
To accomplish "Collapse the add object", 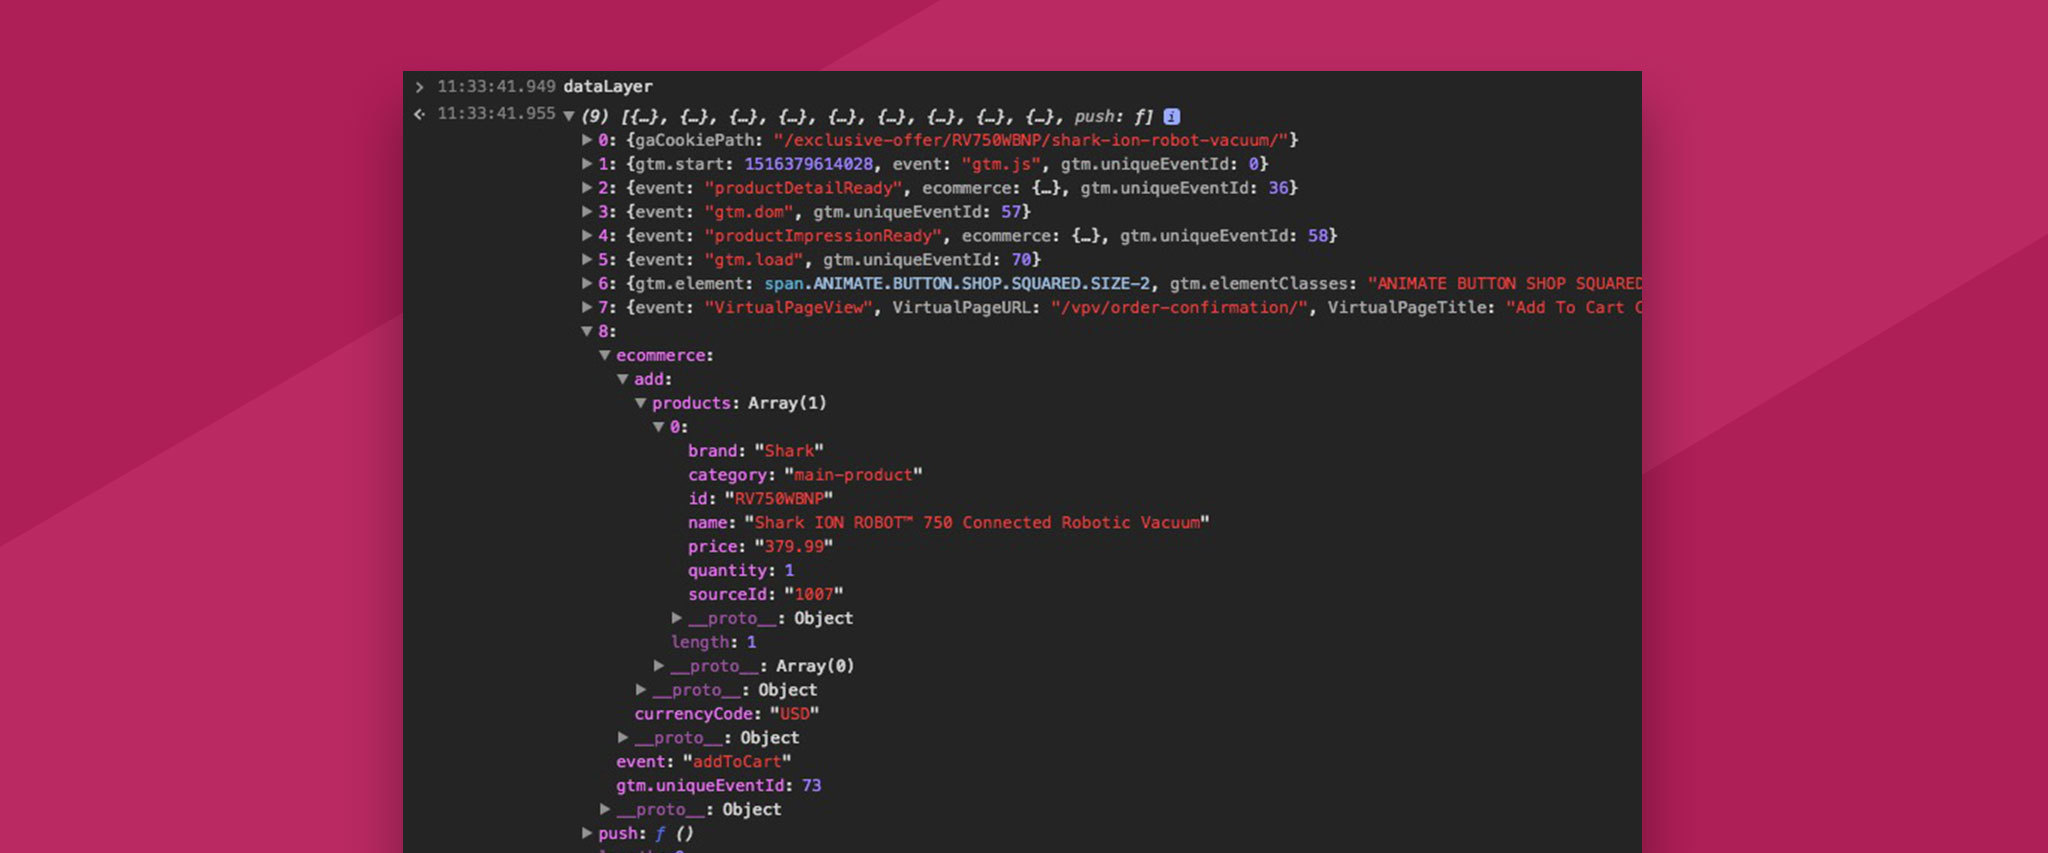I will (623, 379).
